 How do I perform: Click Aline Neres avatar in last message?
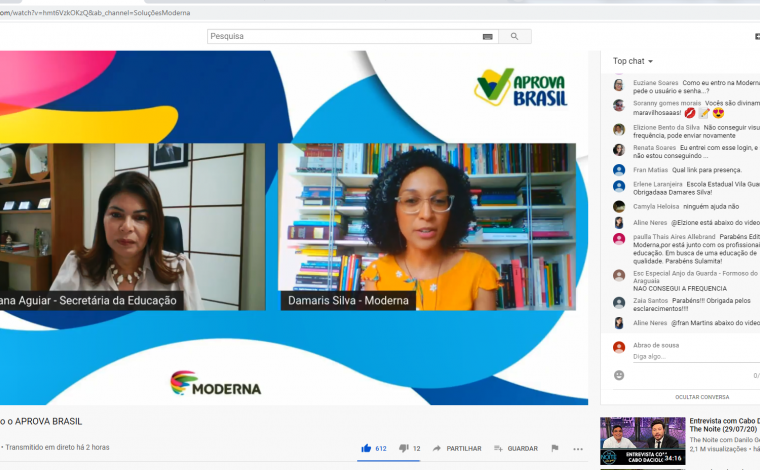point(619,323)
